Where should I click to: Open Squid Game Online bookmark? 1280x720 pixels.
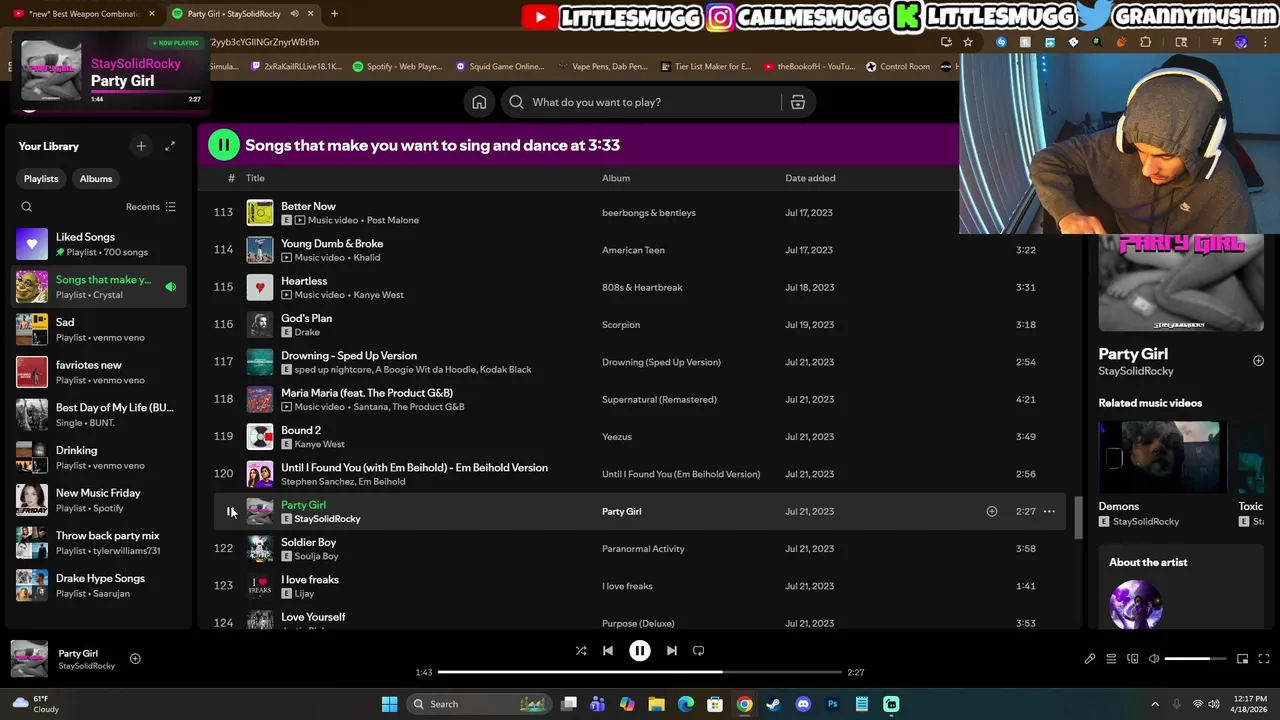point(500,66)
